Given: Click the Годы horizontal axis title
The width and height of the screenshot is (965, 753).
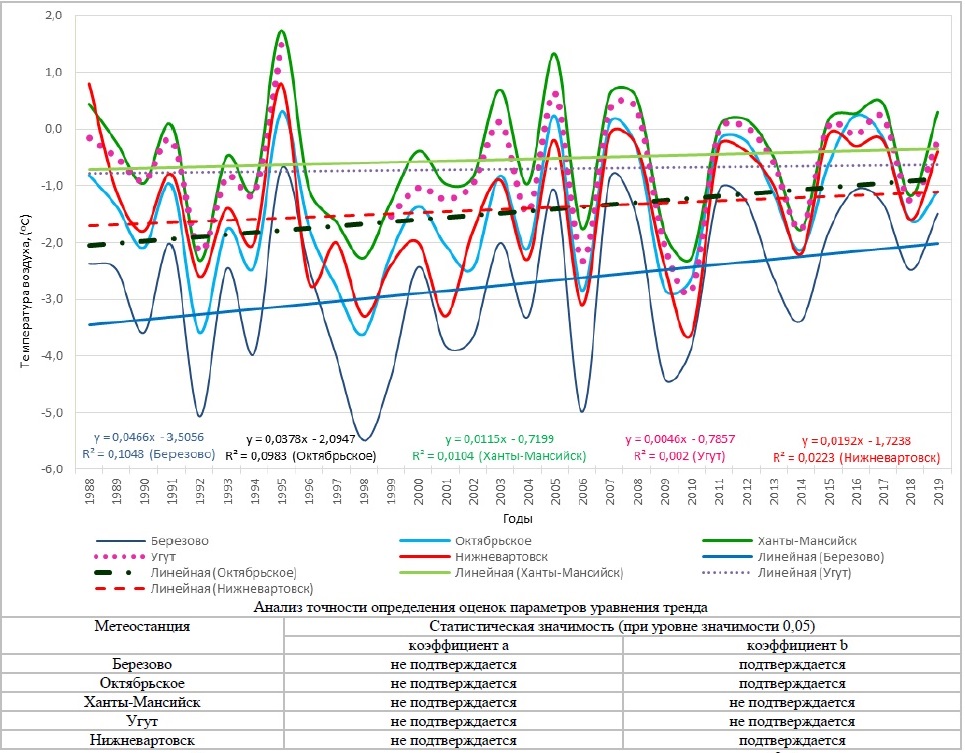Looking at the screenshot, I should [x=516, y=519].
